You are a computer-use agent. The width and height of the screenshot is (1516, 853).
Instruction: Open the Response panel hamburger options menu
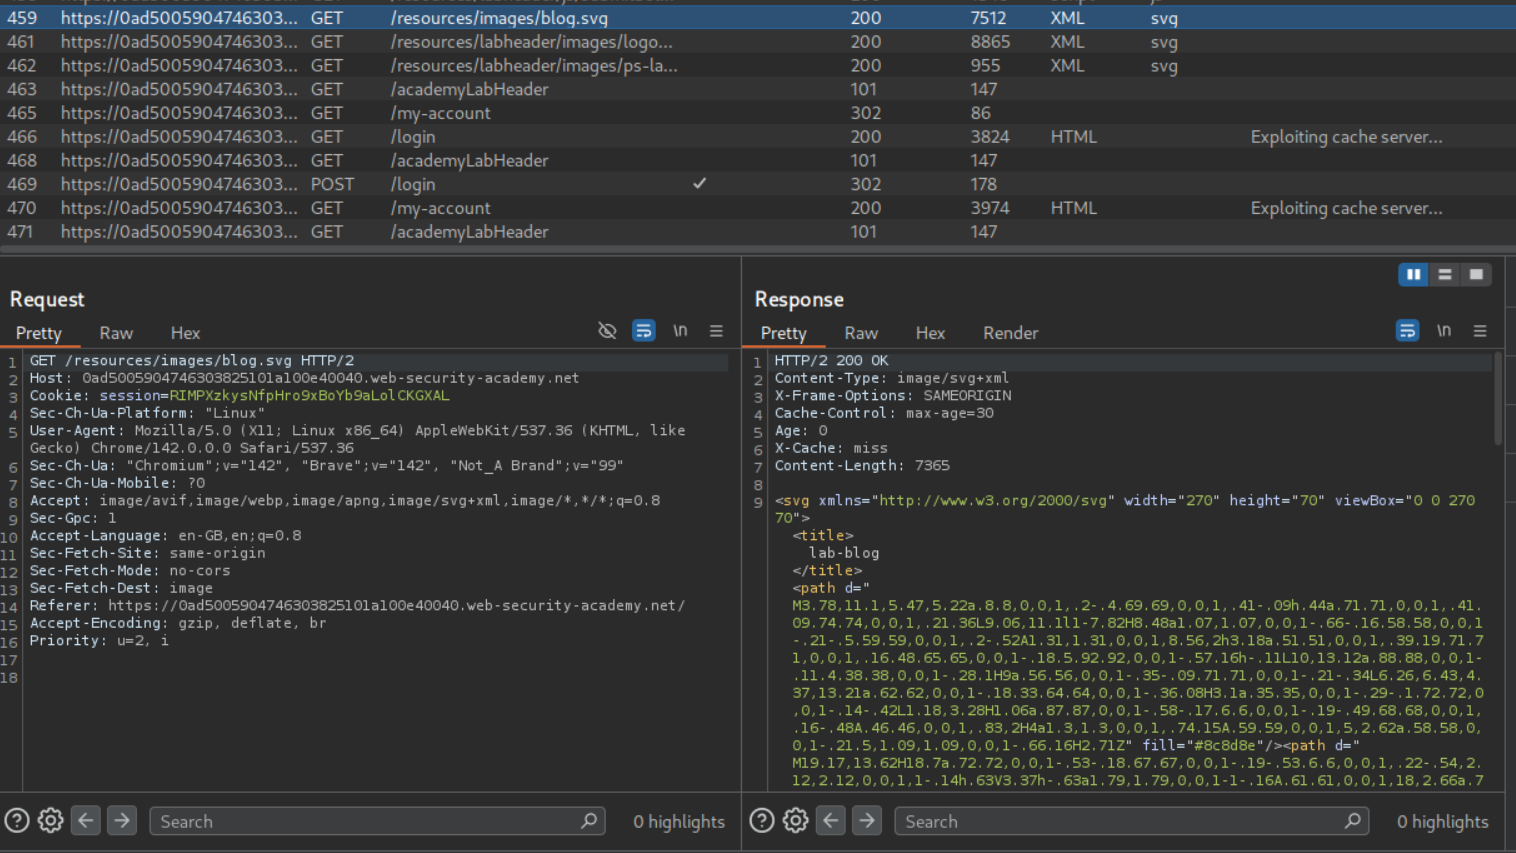(1480, 331)
